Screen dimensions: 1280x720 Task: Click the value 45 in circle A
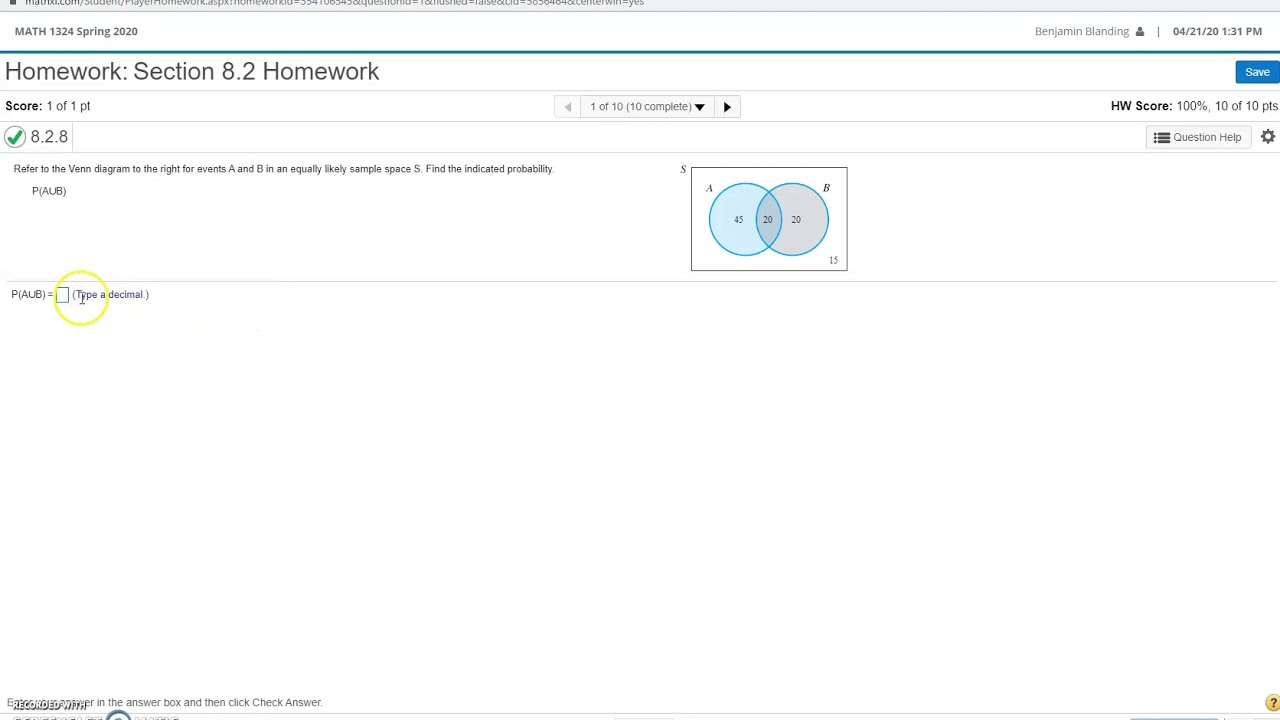738,220
